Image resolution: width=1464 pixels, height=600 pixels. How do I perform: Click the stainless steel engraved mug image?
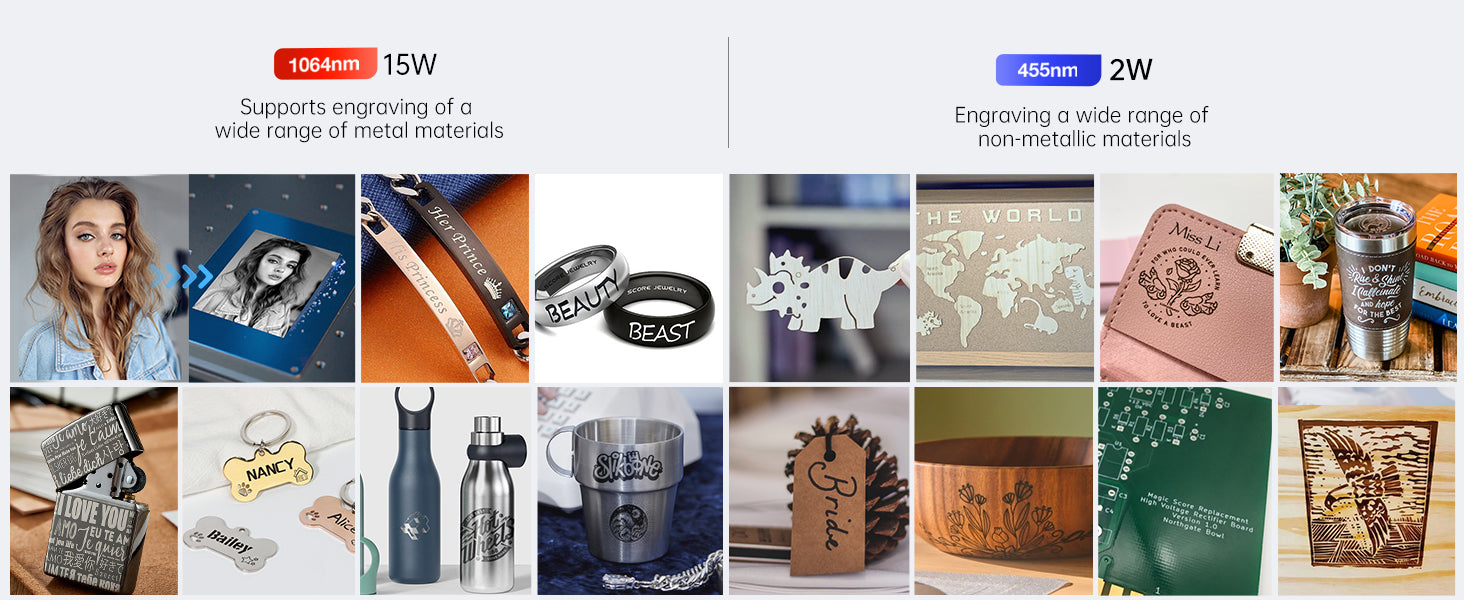(629, 491)
